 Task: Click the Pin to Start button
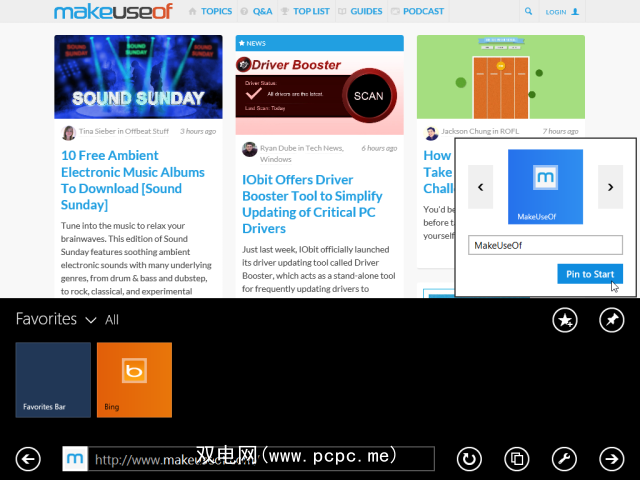point(590,274)
